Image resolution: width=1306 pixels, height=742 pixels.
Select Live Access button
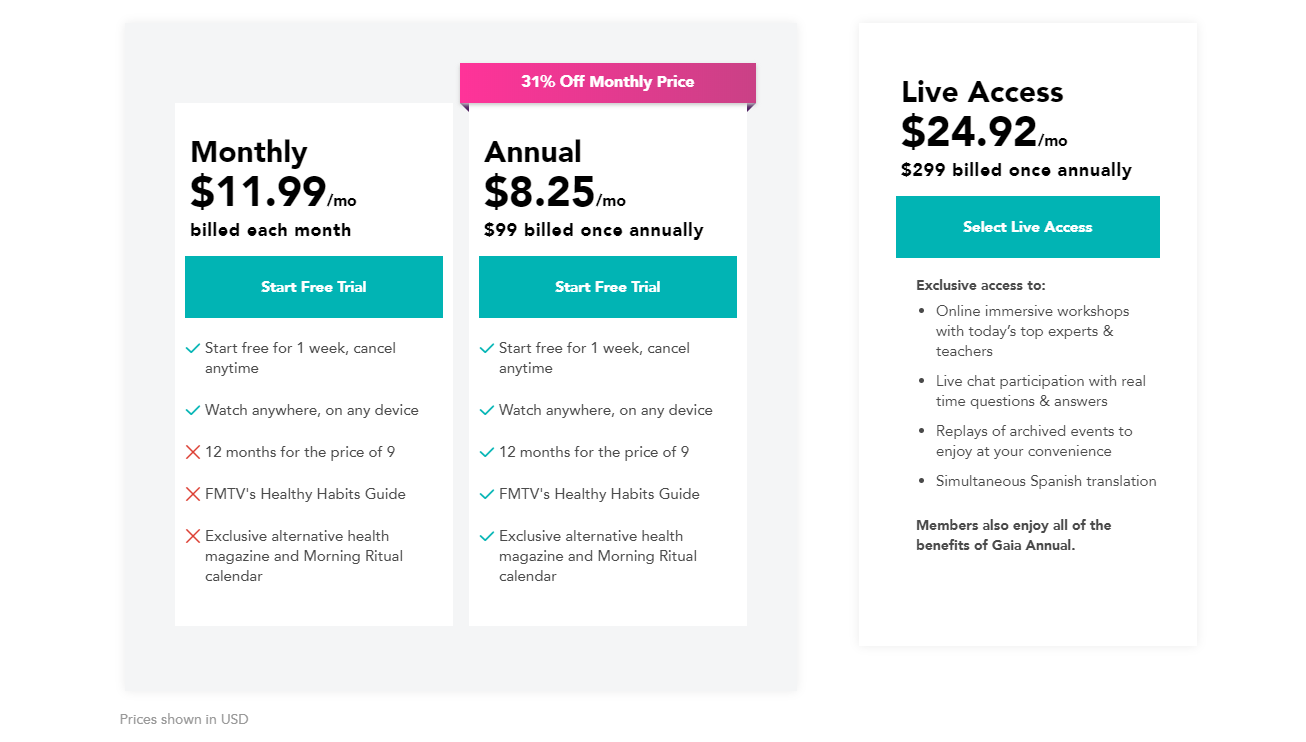pyautogui.click(x=1028, y=227)
